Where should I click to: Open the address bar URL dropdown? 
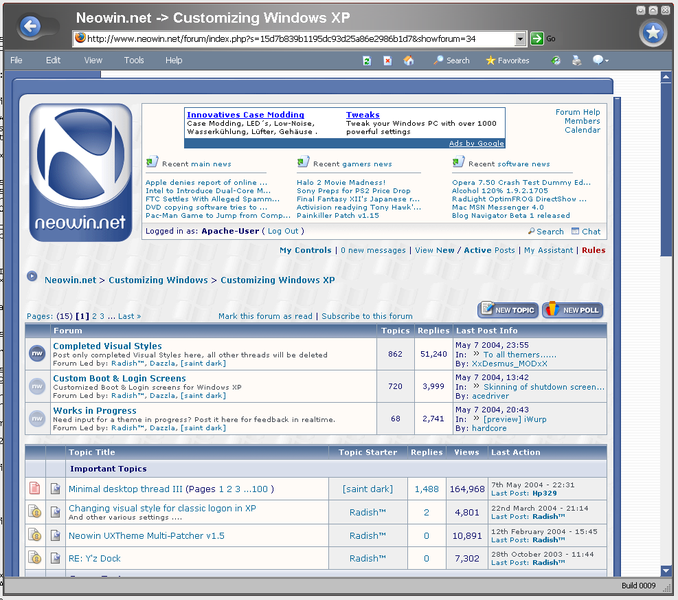pos(521,39)
